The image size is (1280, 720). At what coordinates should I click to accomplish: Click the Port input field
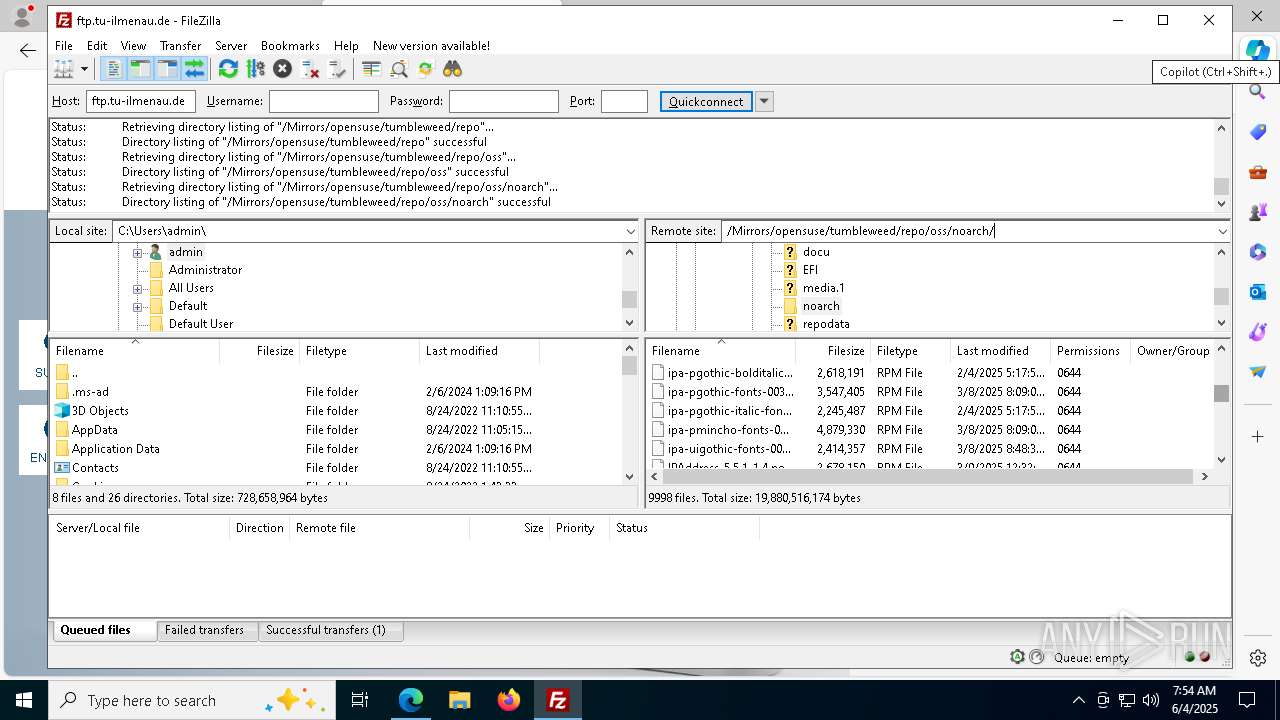click(x=624, y=101)
